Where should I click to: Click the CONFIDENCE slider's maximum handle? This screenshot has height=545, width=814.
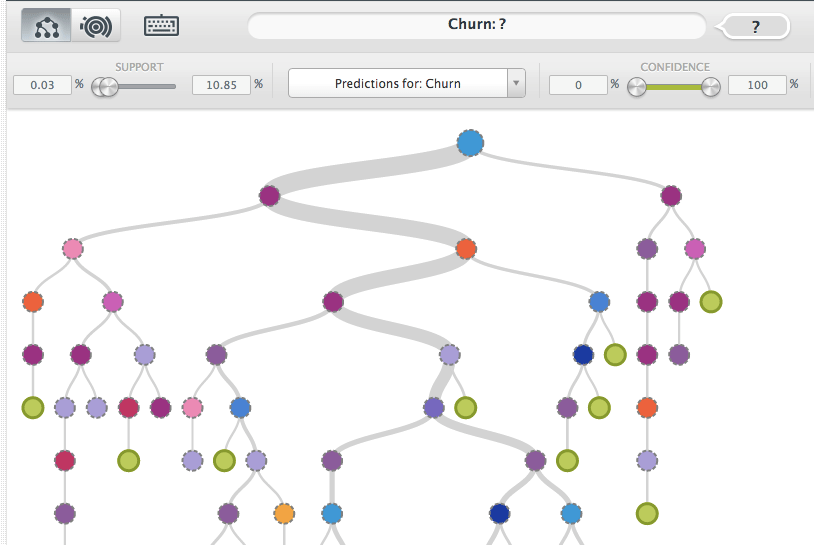tap(711, 87)
